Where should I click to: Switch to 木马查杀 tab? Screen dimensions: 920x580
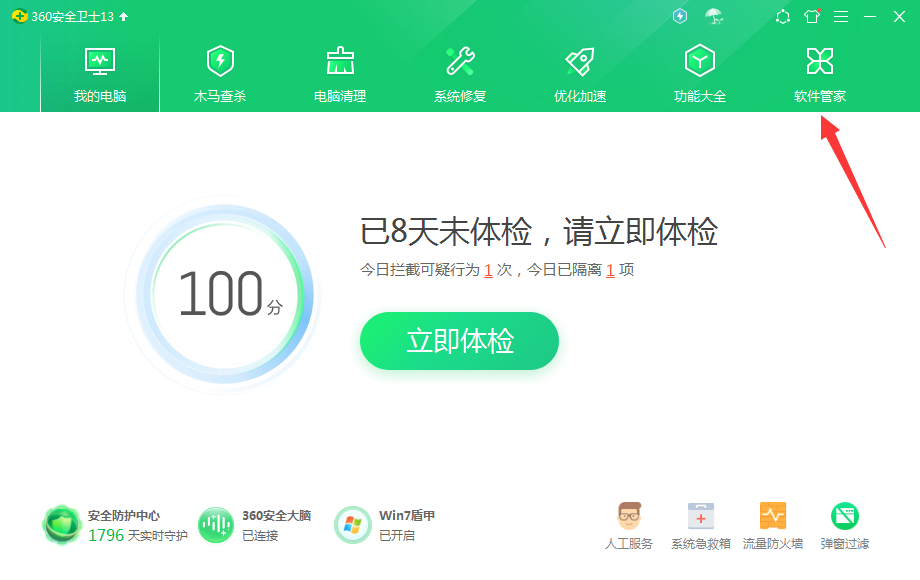coord(220,74)
